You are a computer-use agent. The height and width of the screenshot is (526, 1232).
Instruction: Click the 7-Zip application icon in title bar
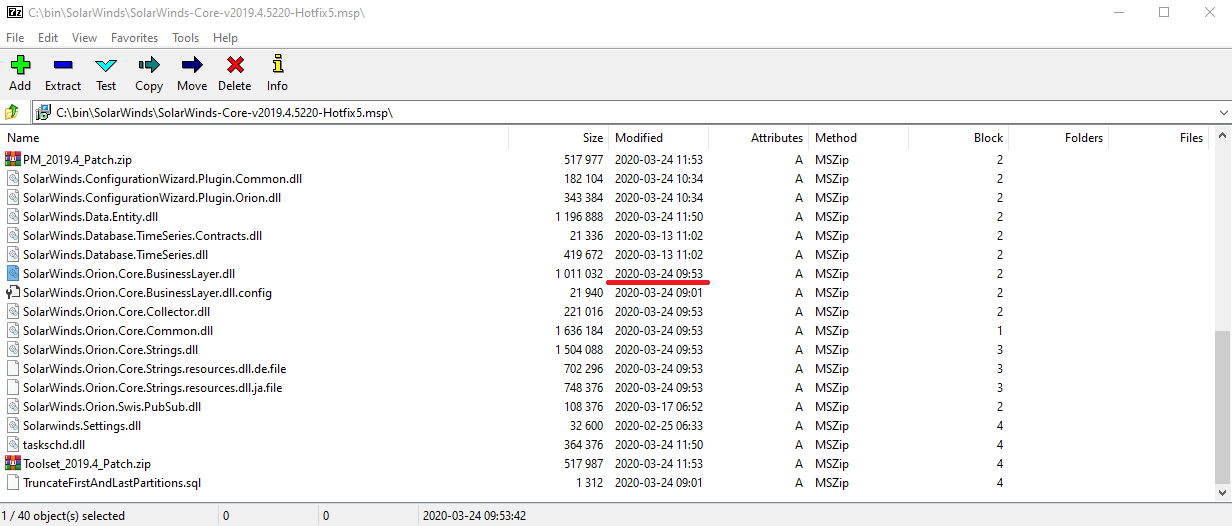pyautogui.click(x=14, y=13)
